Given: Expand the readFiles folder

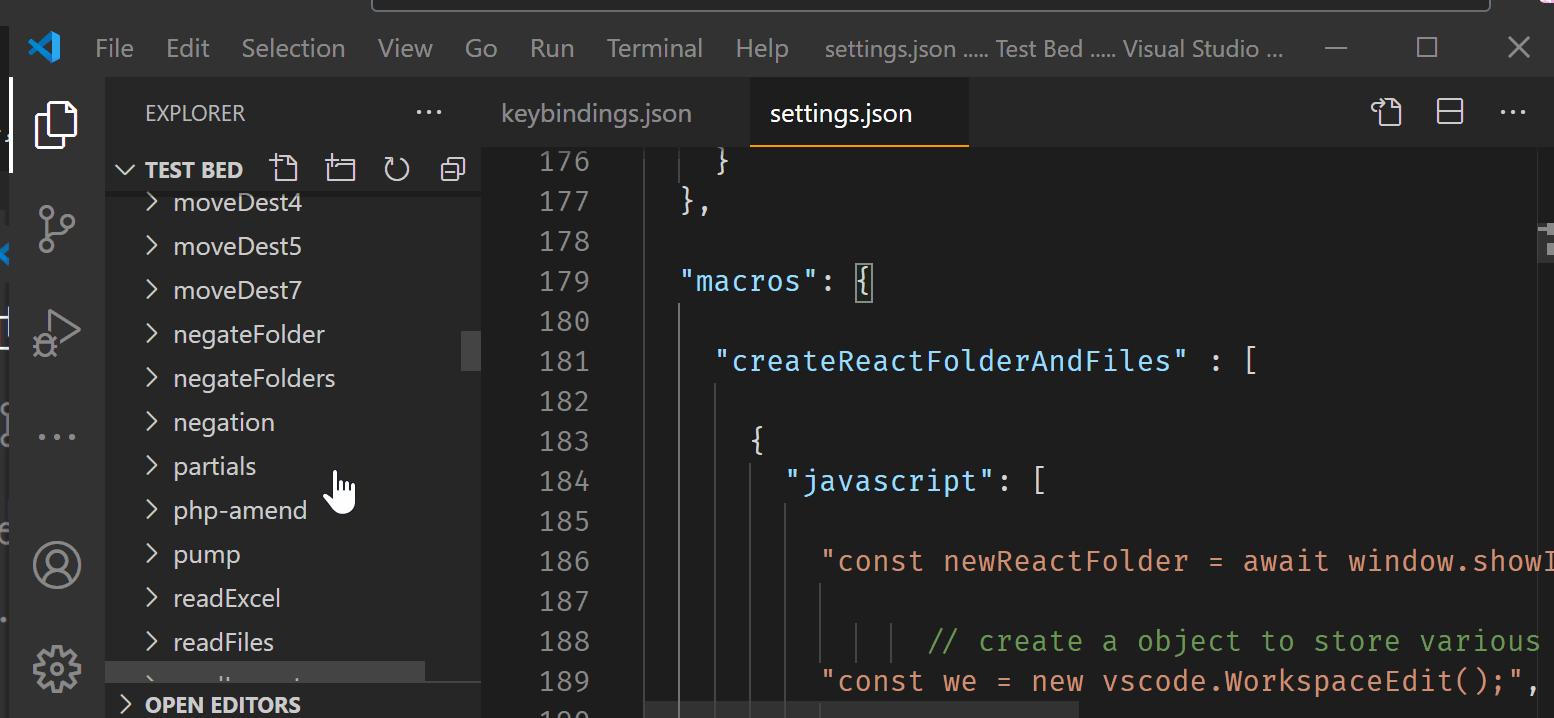Looking at the screenshot, I should coord(293,642).
